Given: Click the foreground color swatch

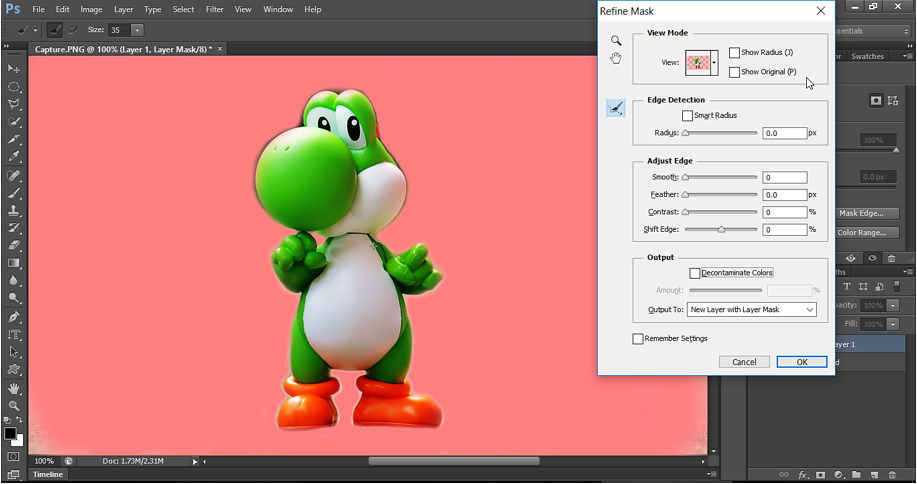Looking at the screenshot, I should click(10, 433).
